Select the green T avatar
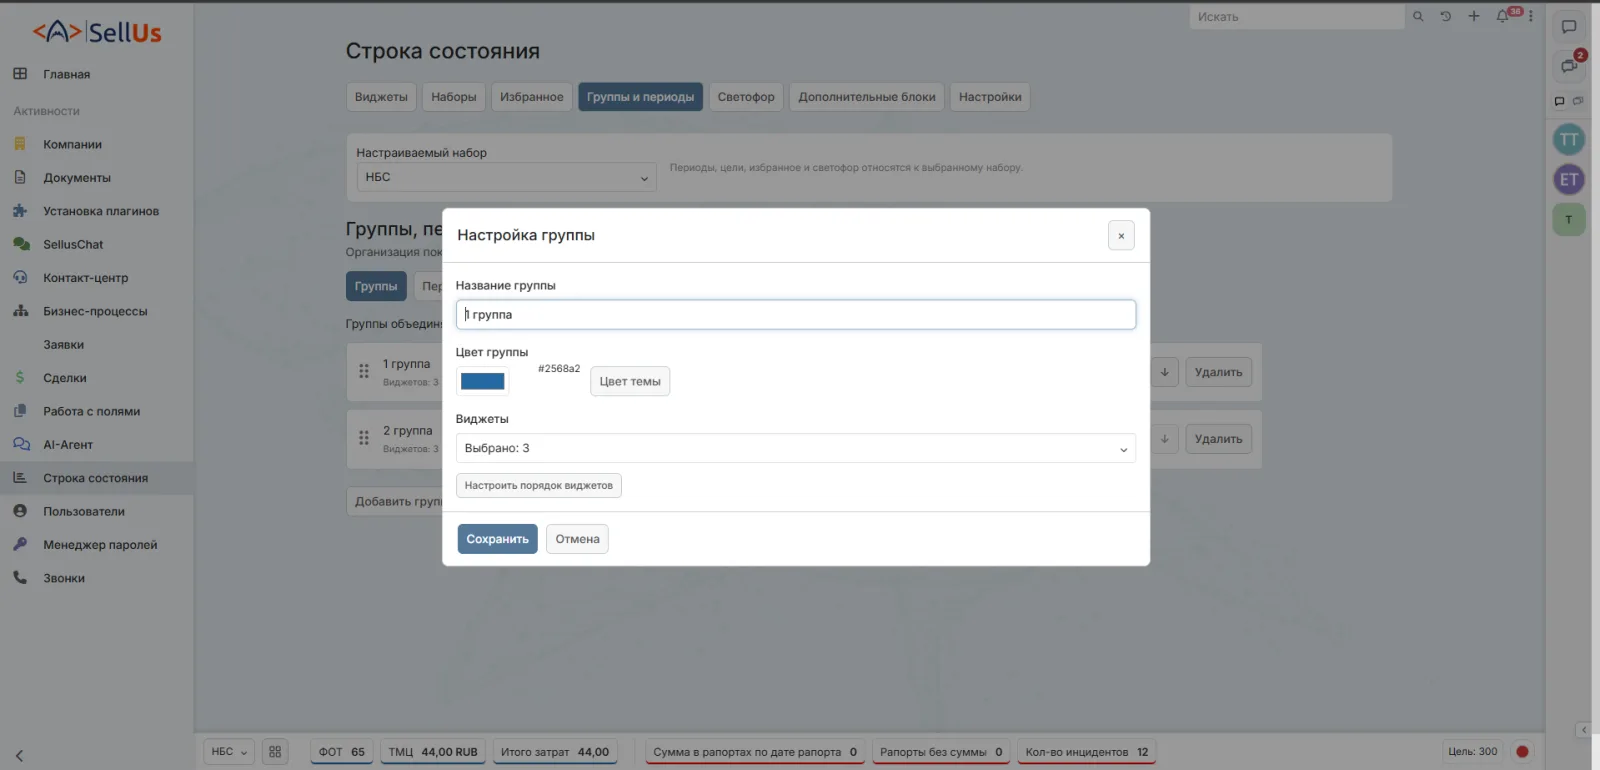Screen dimensions: 1600x770 pos(1569,220)
